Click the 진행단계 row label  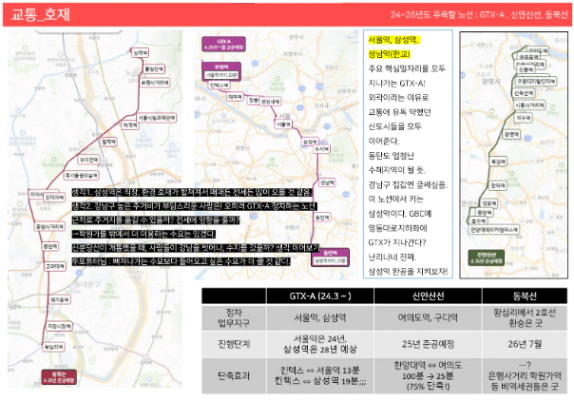coord(234,344)
